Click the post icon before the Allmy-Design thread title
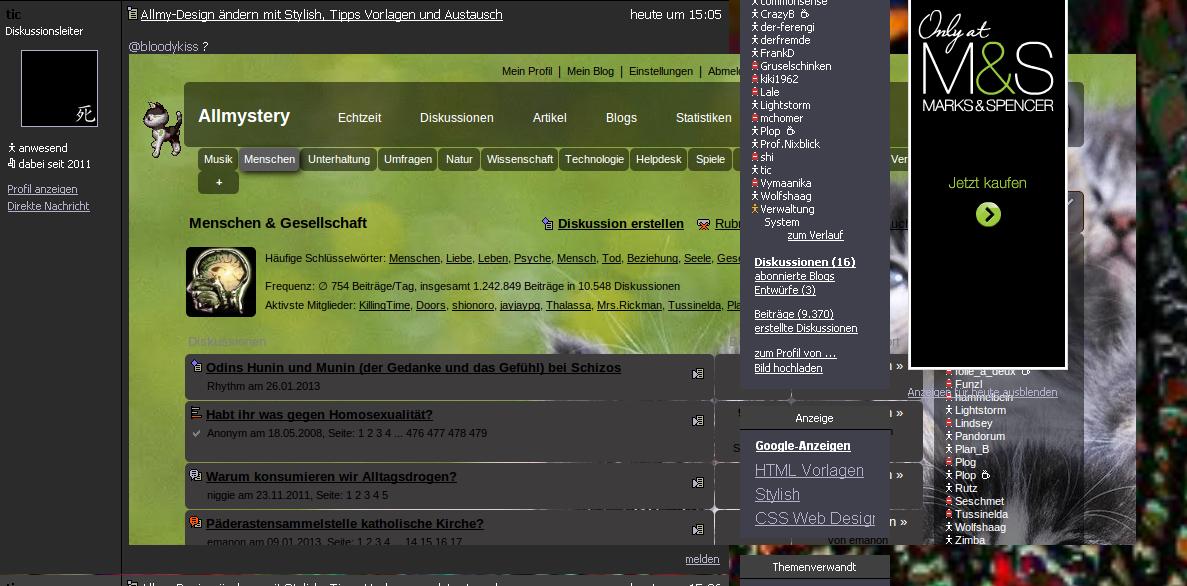Image resolution: width=1187 pixels, height=586 pixels. point(132,14)
